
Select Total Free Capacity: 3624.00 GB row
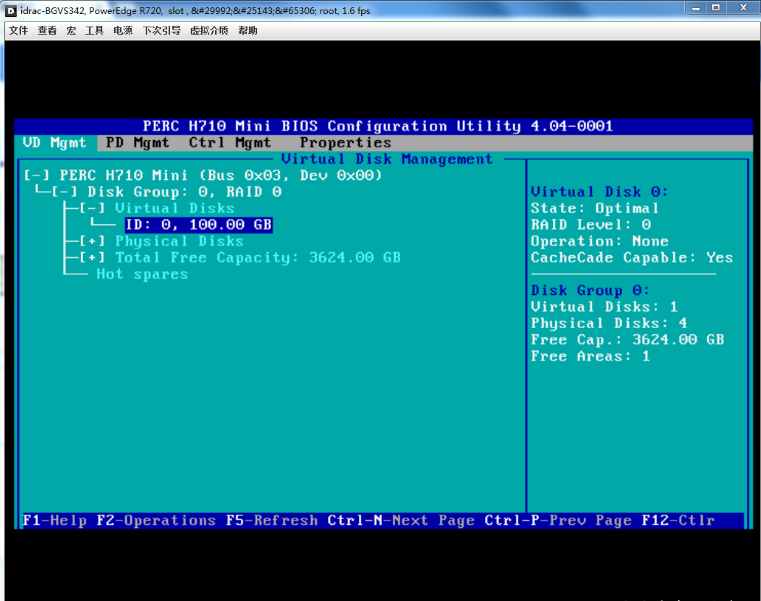point(258,258)
